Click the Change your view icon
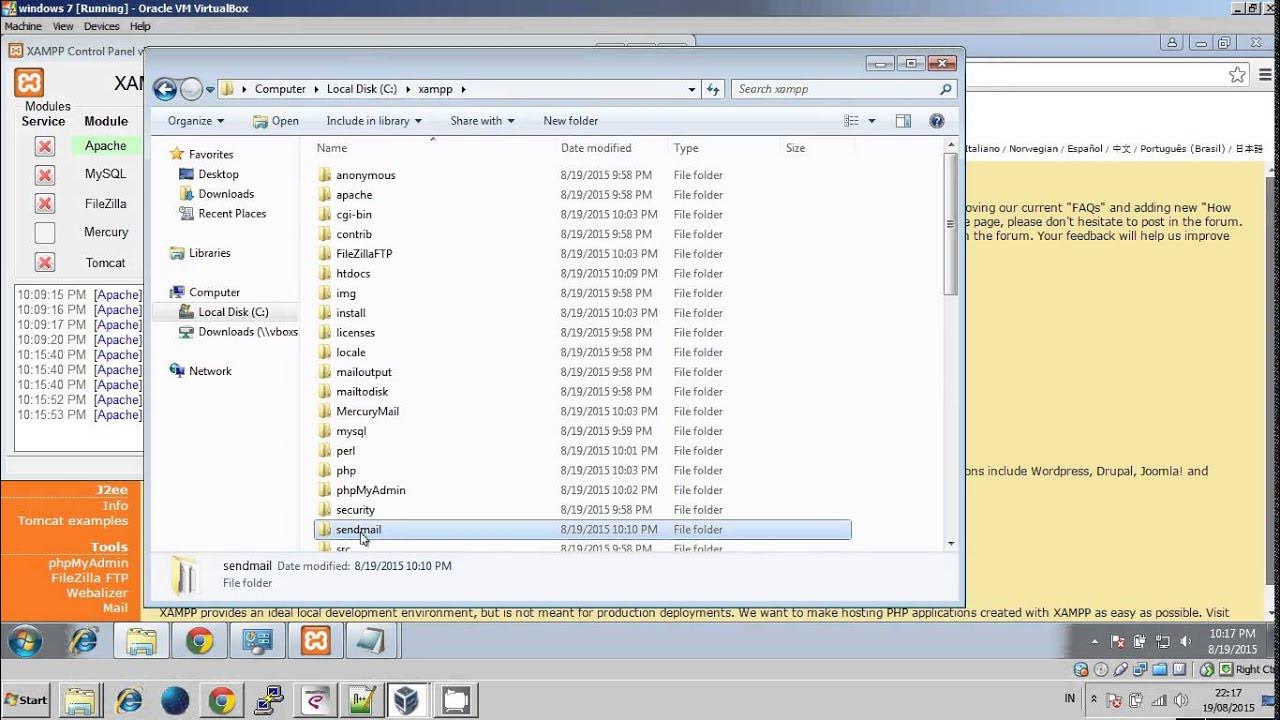Screen dimensions: 1280x720 point(852,121)
